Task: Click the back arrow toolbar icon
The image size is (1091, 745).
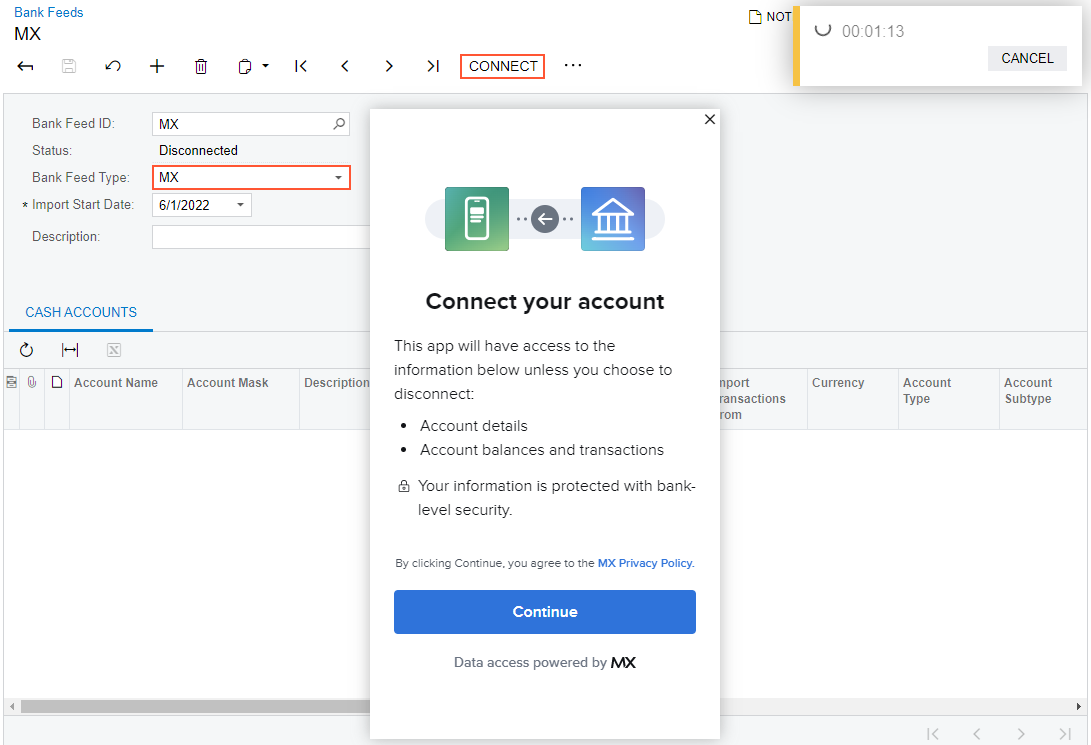Action: [26, 66]
